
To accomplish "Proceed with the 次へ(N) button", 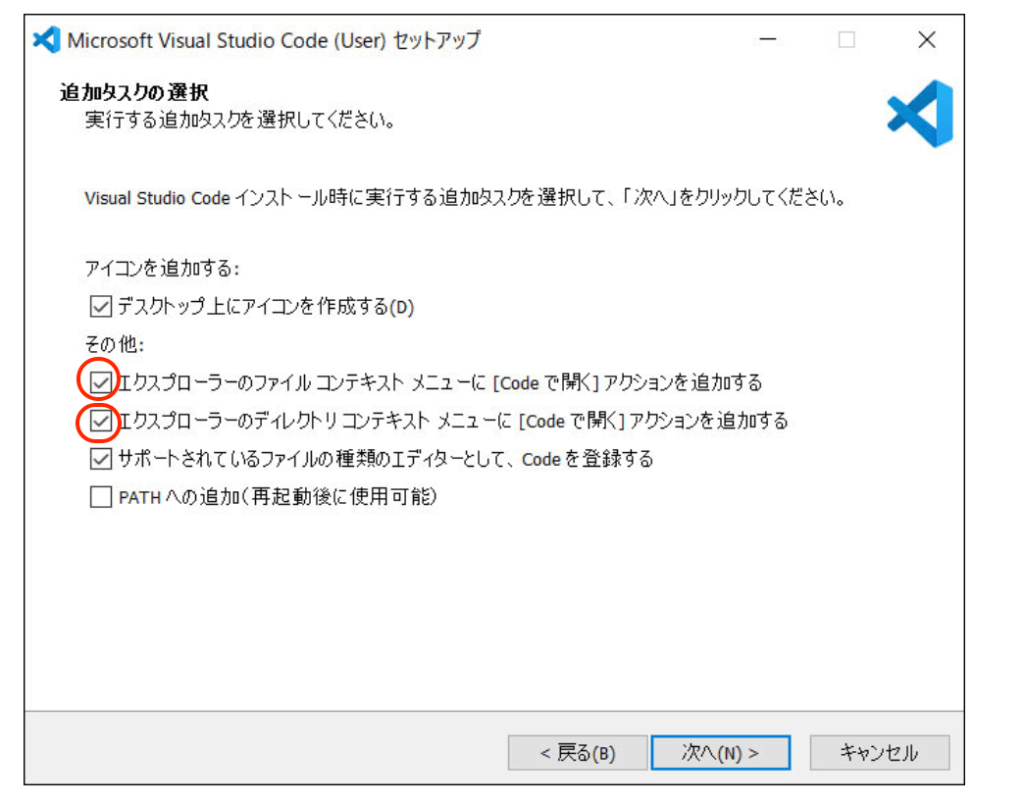I will [x=720, y=753].
